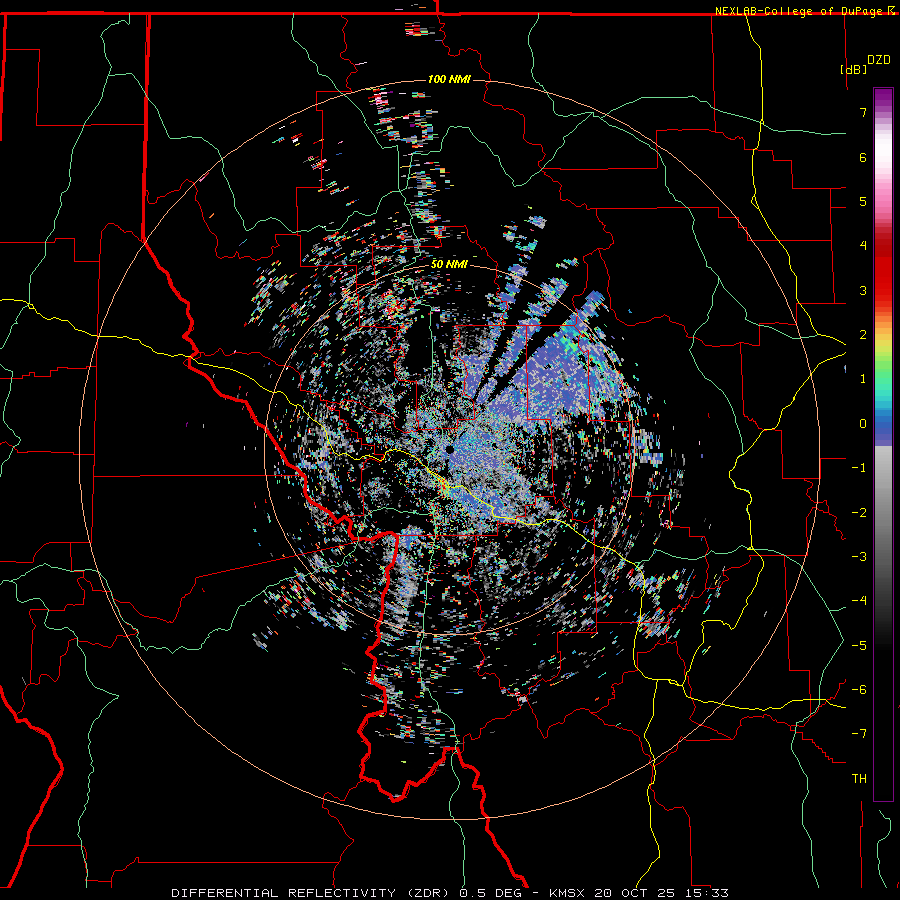The width and height of the screenshot is (900, 900).
Task: Click the -5 value on the color scale
Action: click(859, 646)
